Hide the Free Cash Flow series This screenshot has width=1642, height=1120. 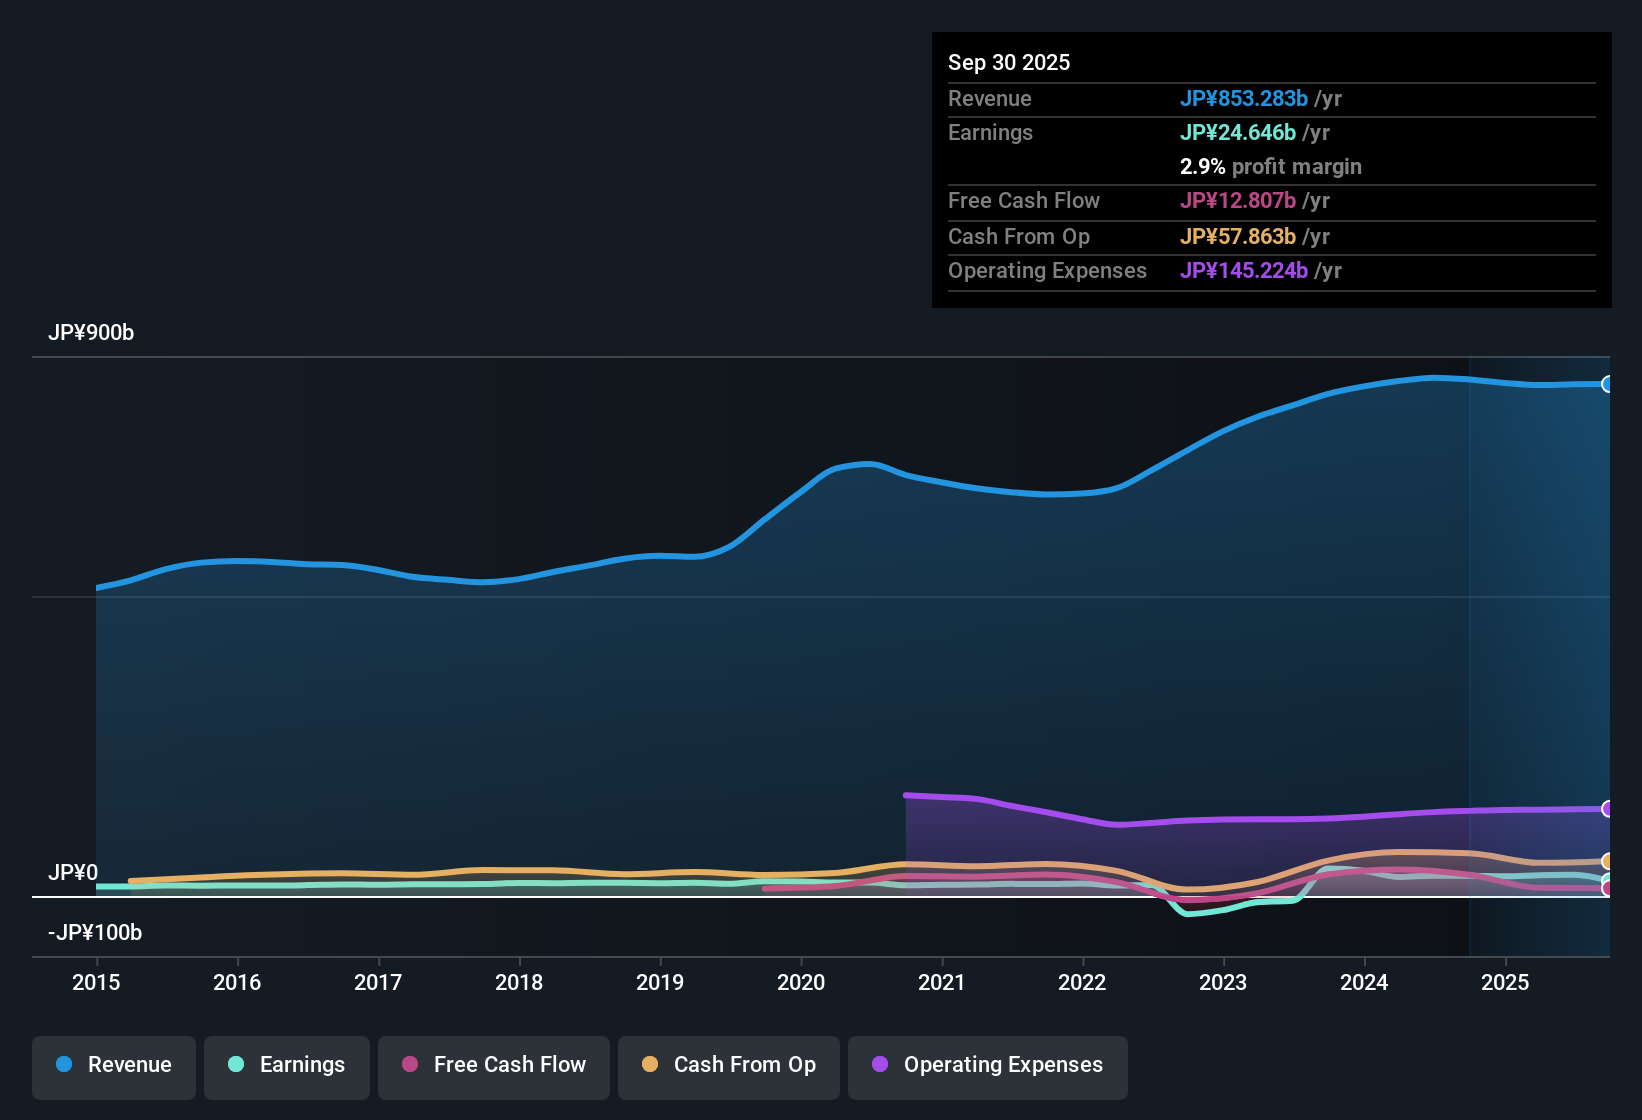pos(493,1065)
